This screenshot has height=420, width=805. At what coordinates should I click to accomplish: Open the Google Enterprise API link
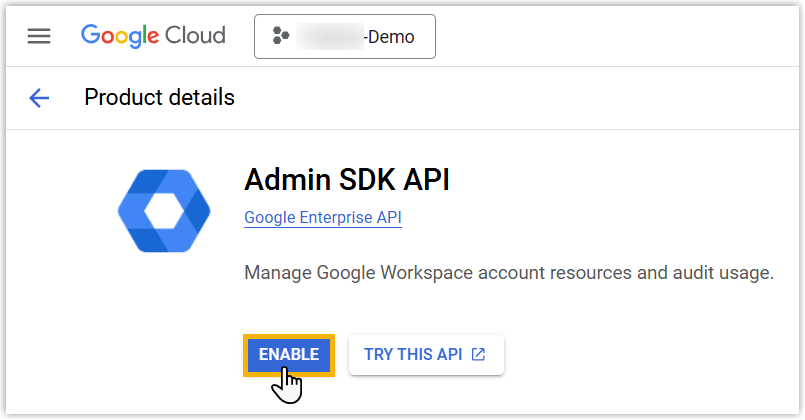pos(323,218)
